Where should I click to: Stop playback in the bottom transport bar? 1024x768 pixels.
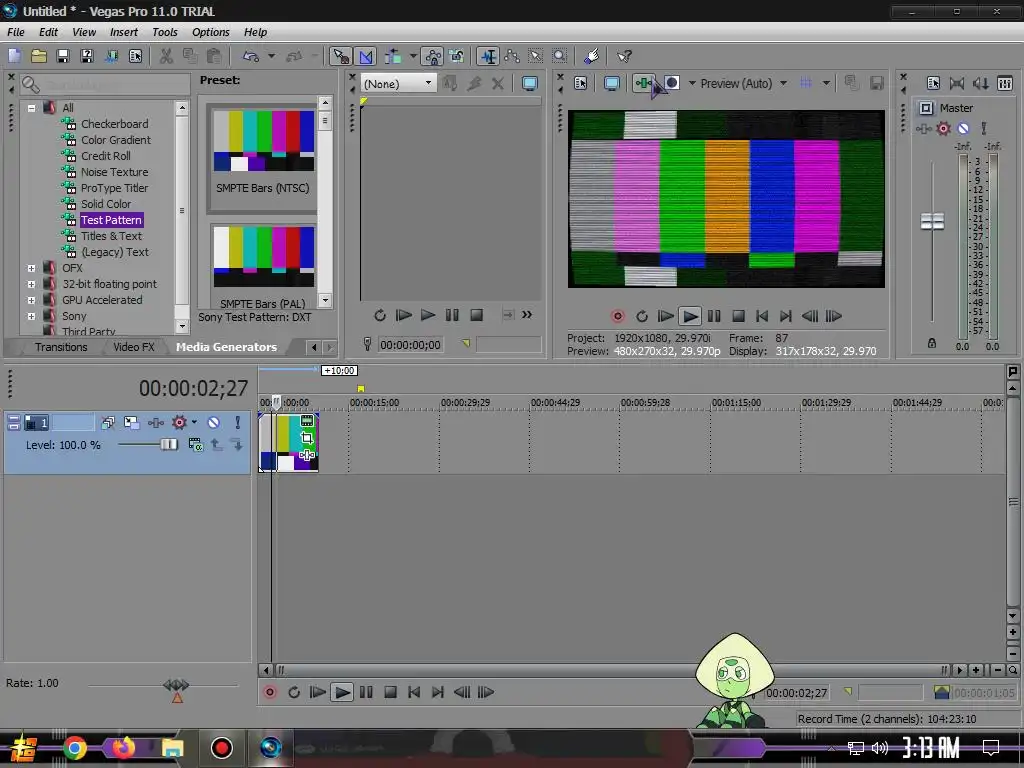[x=390, y=692]
